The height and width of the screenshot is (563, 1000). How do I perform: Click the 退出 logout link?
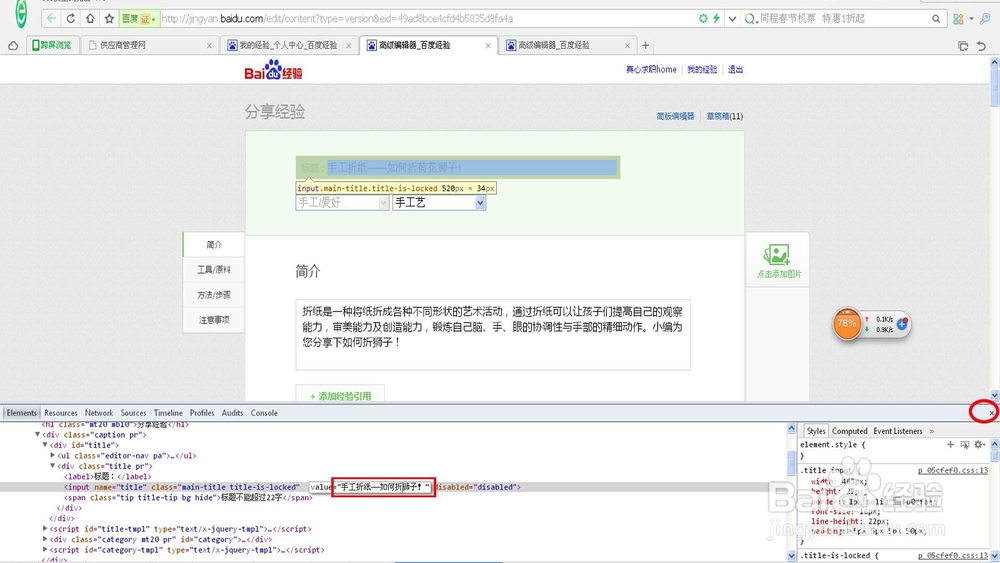[735, 69]
